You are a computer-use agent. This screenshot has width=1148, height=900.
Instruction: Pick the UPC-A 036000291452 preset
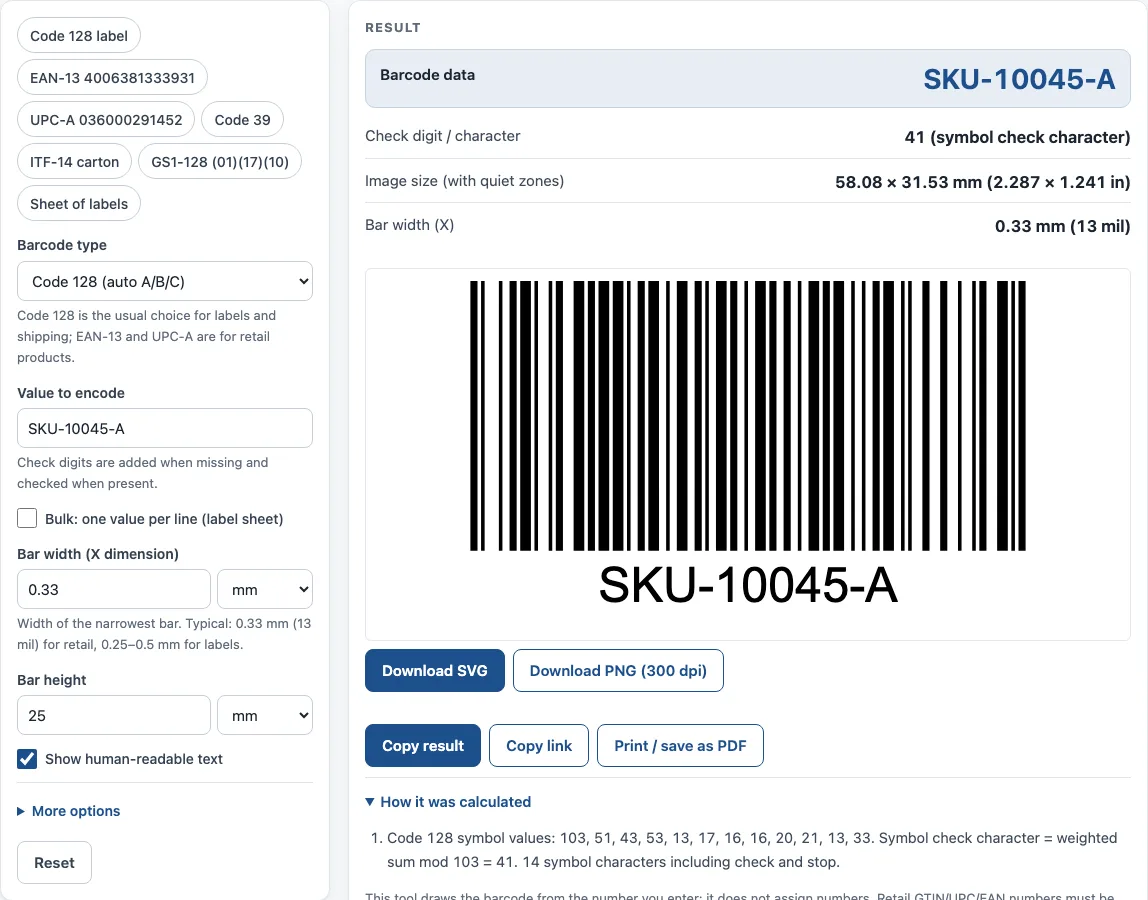[x=106, y=119]
